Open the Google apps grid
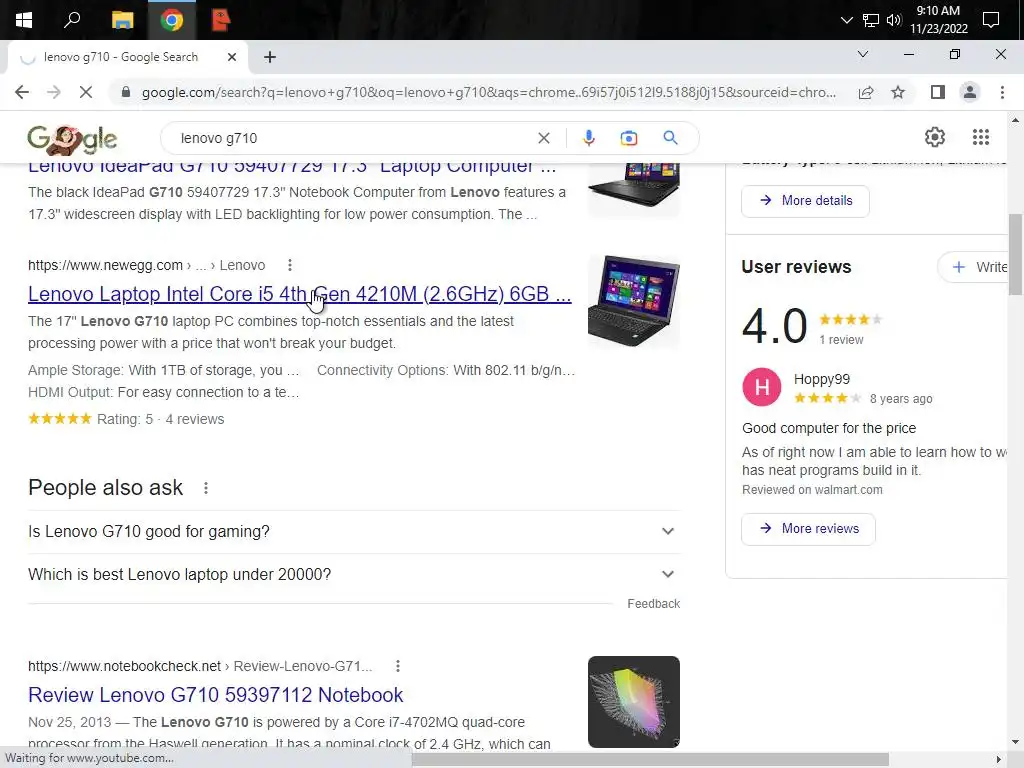Viewport: 1024px width, 768px height. pyautogui.click(x=981, y=137)
